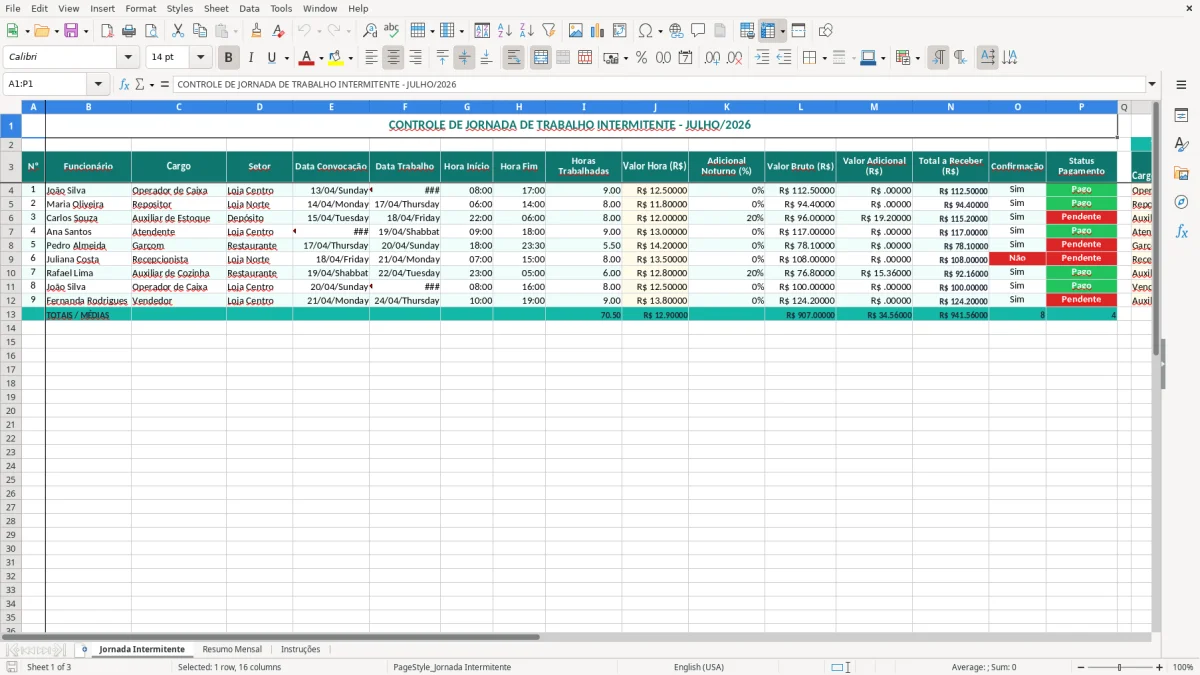Screen dimensions: 1200x675
Task: Click zoom in plus button
Action: click(x=1159, y=667)
